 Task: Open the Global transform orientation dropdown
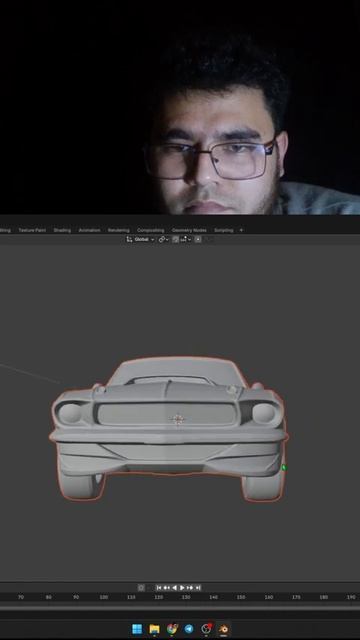pyautogui.click(x=140, y=240)
